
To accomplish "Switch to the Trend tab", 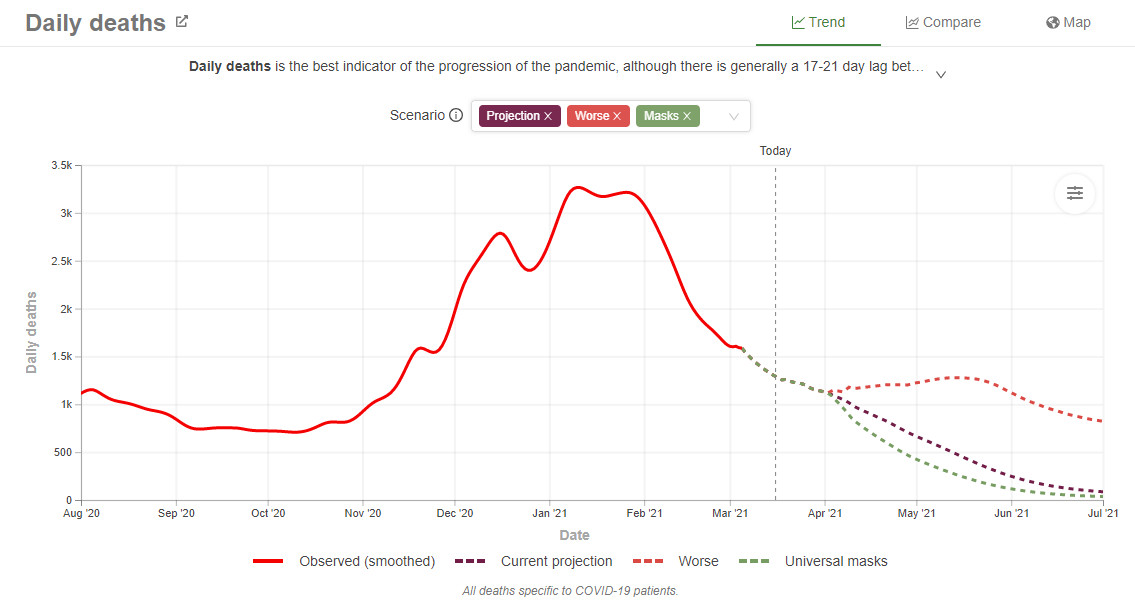I will point(818,22).
